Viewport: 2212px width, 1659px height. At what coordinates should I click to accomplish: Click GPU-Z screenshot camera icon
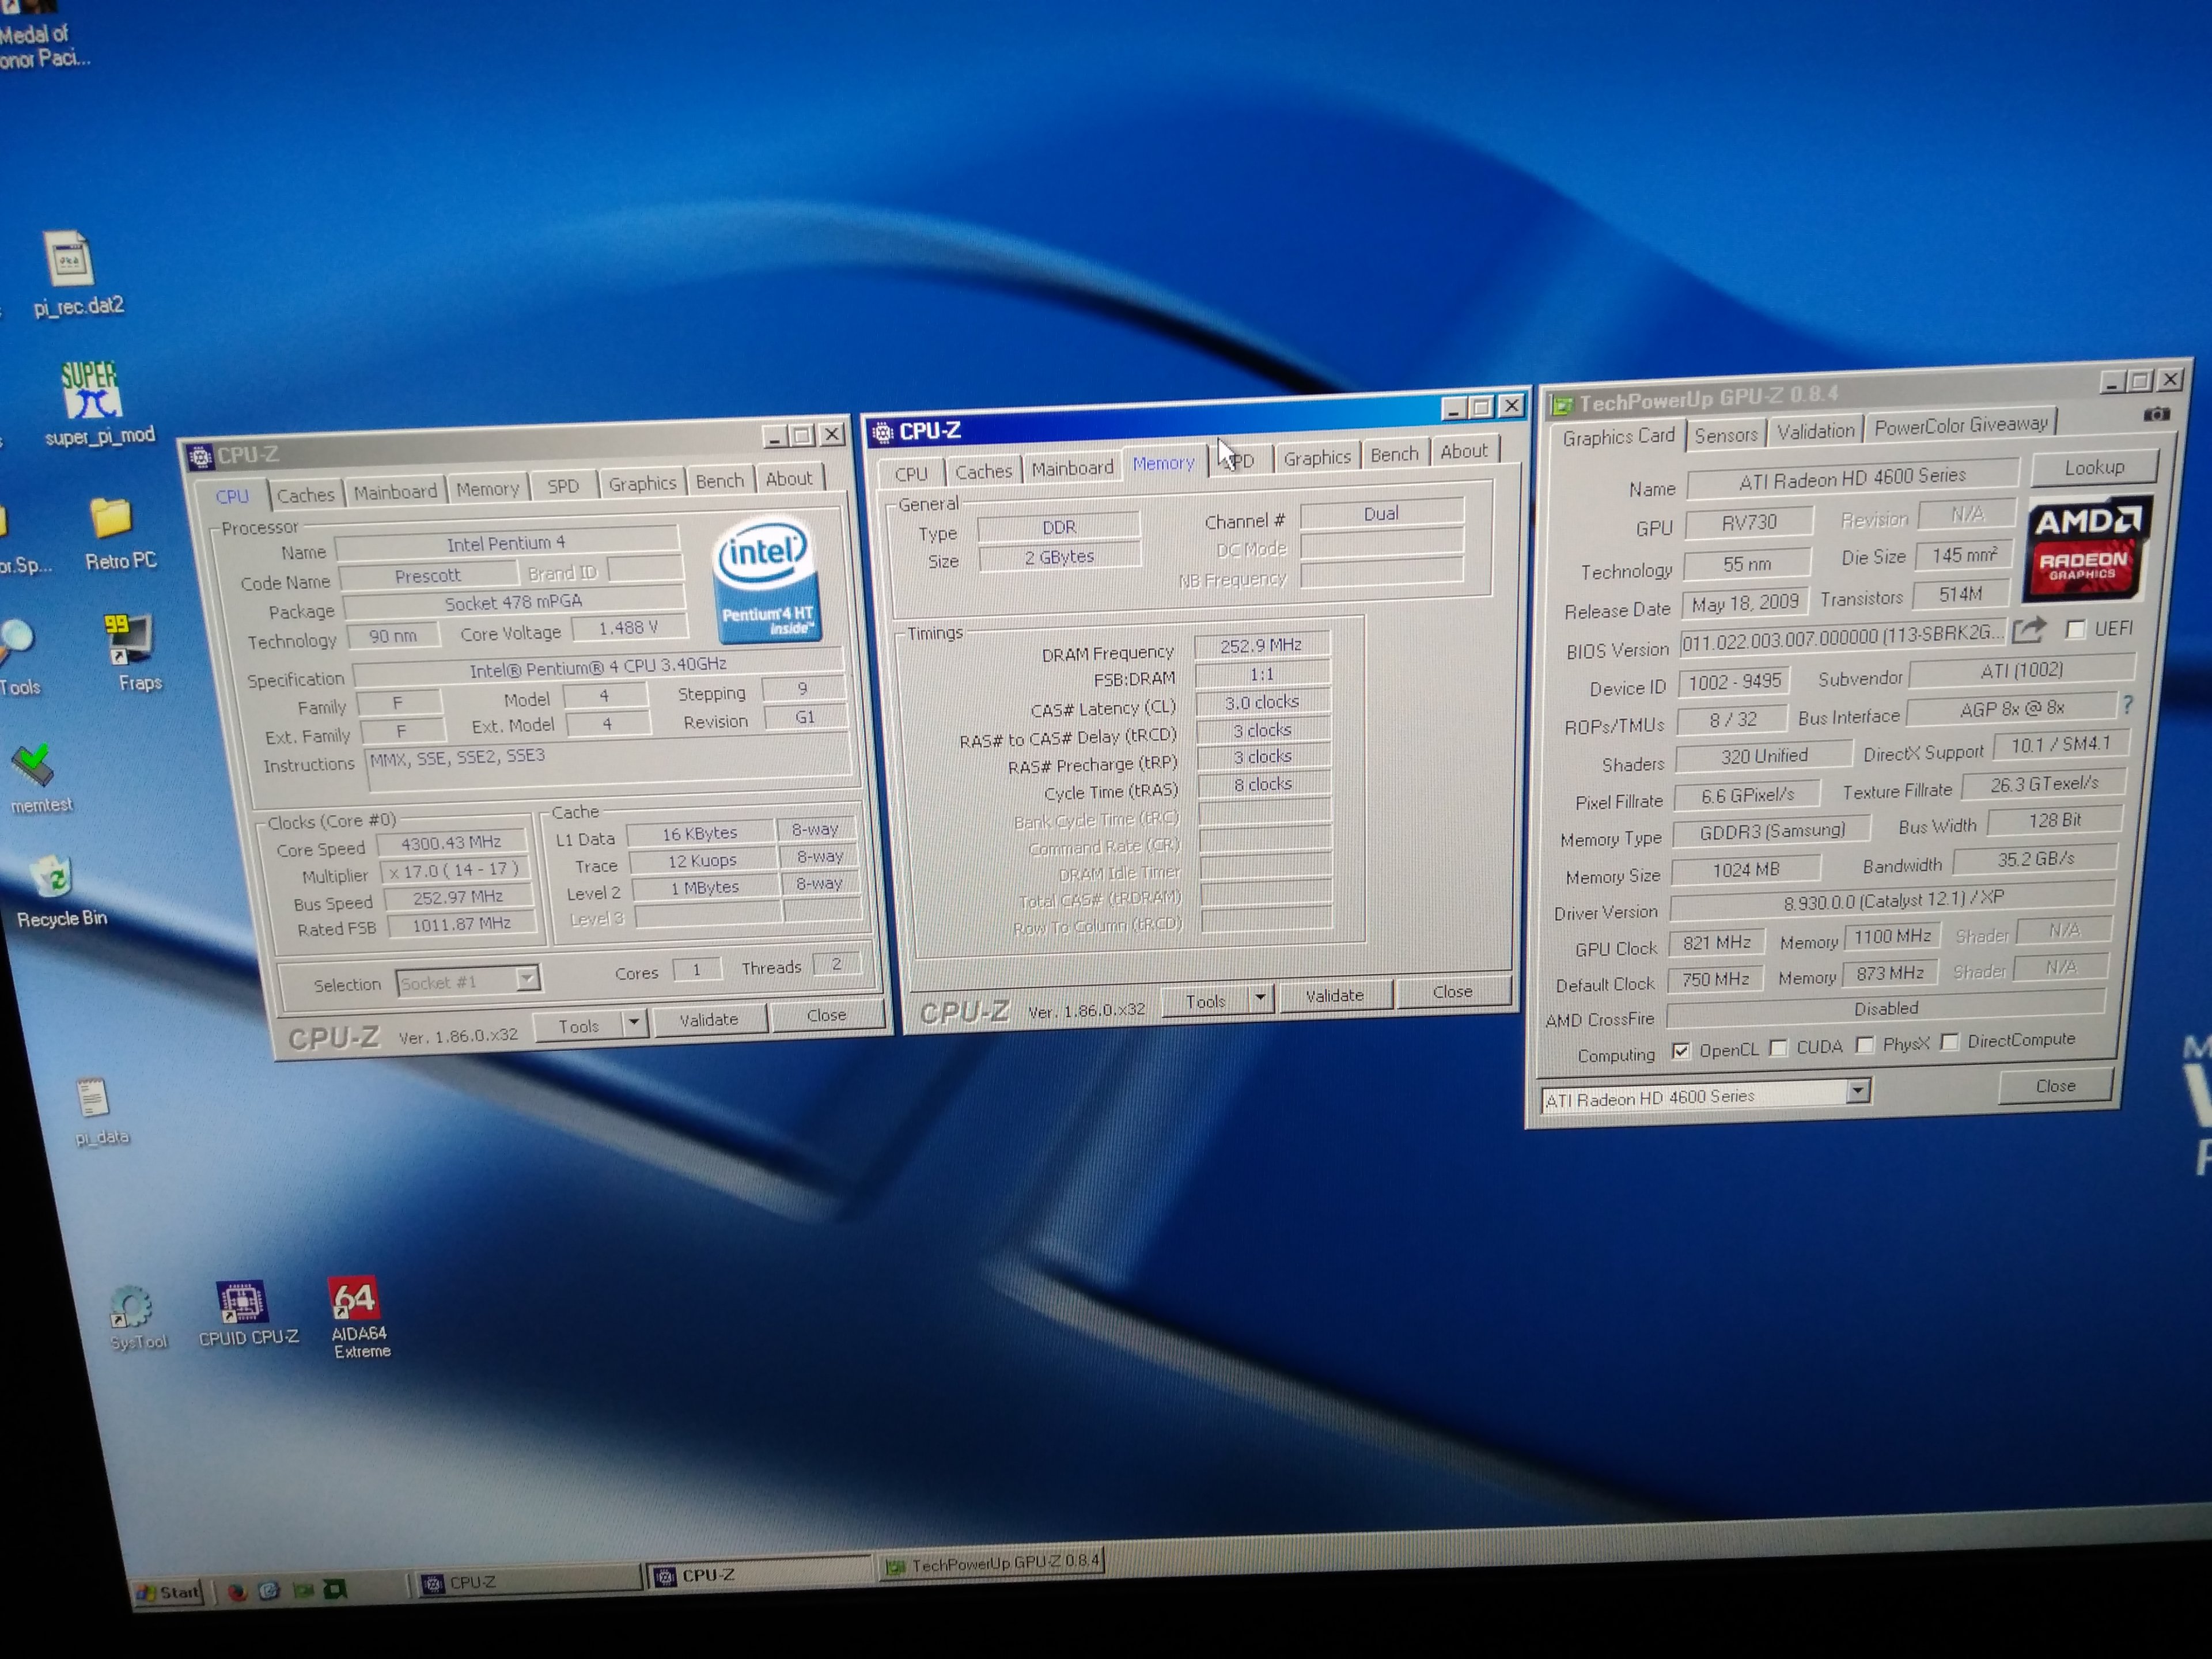coord(2156,414)
